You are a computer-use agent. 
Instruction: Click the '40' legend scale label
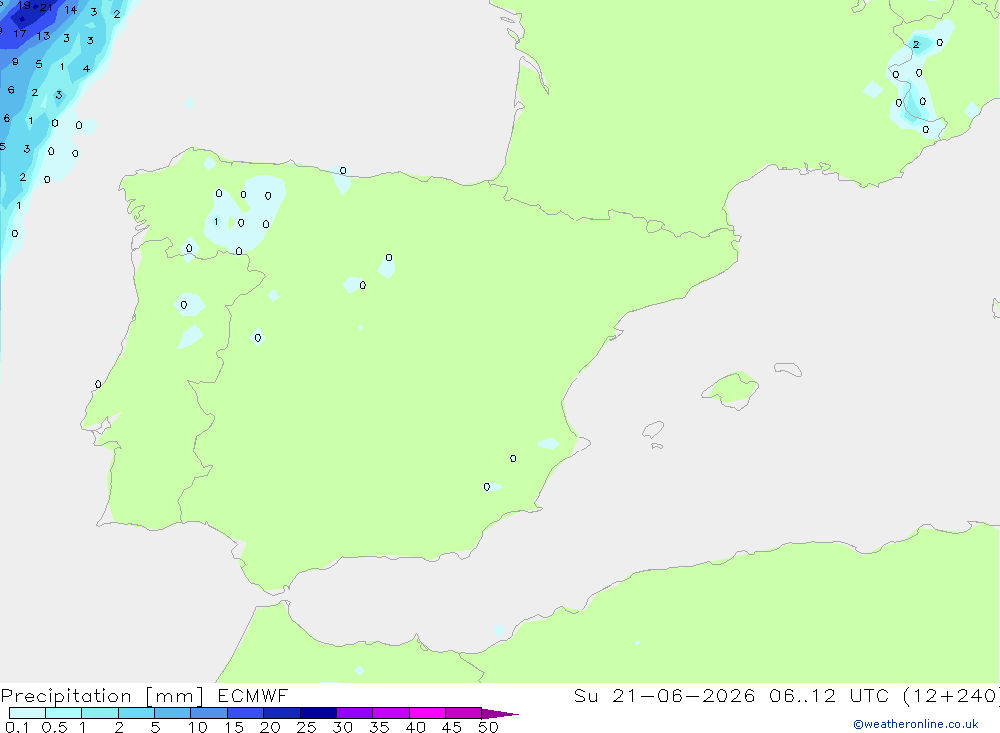point(415,727)
